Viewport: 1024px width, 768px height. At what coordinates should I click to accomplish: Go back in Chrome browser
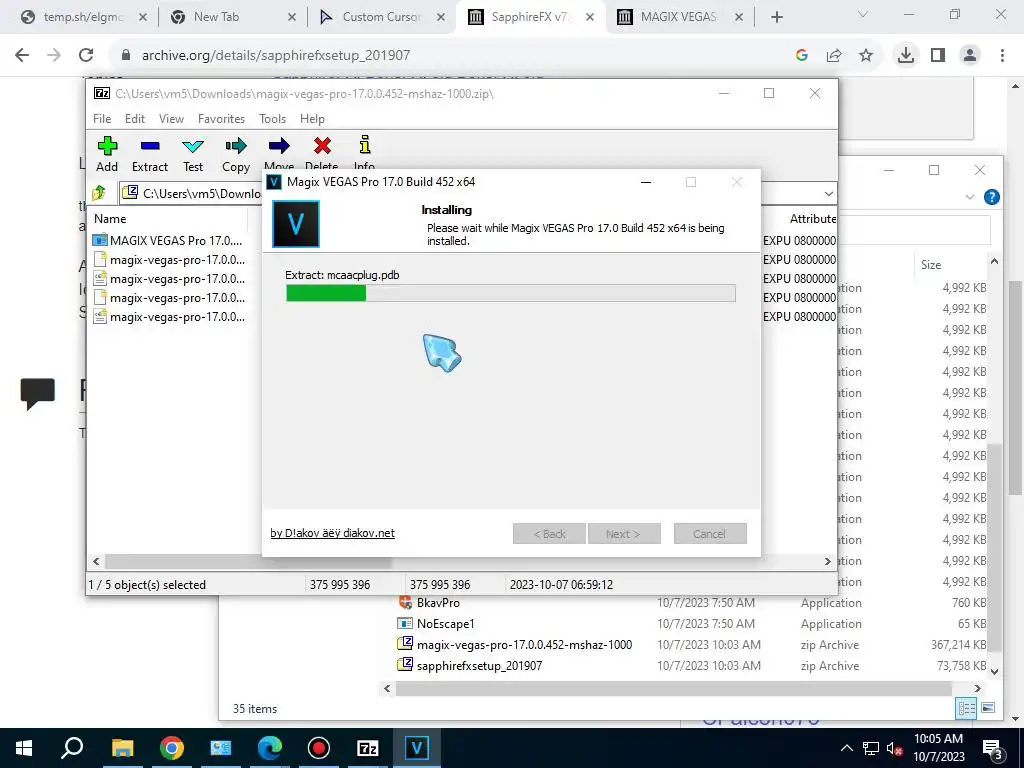click(x=22, y=55)
